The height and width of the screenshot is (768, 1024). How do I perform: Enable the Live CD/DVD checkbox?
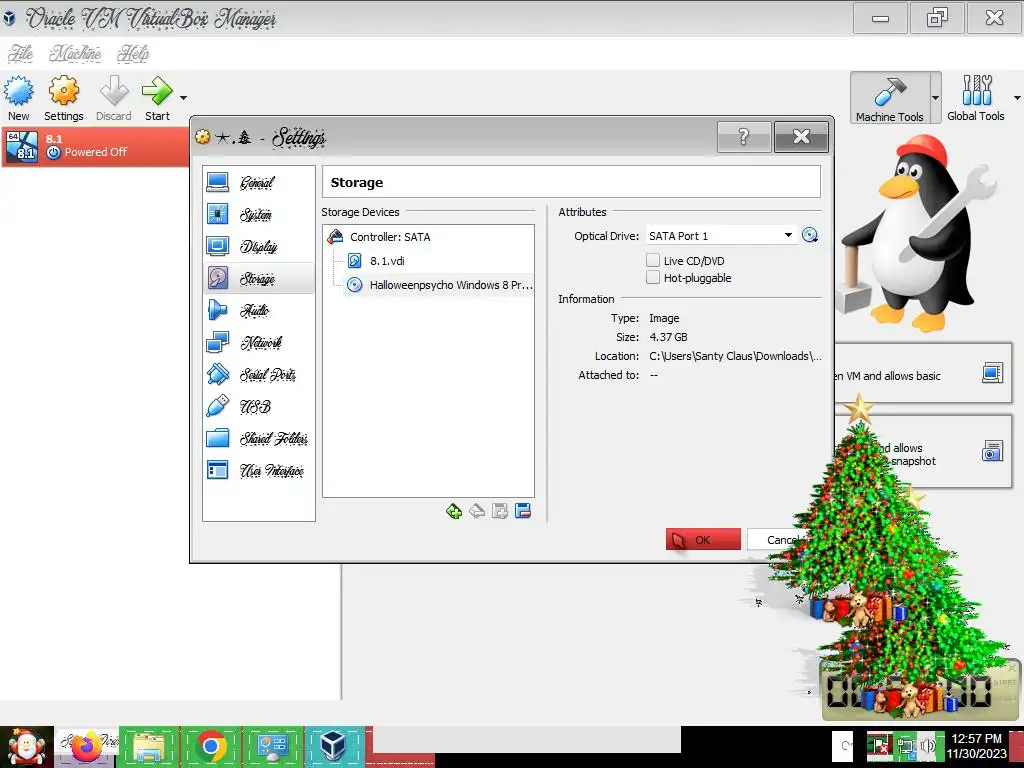652,260
